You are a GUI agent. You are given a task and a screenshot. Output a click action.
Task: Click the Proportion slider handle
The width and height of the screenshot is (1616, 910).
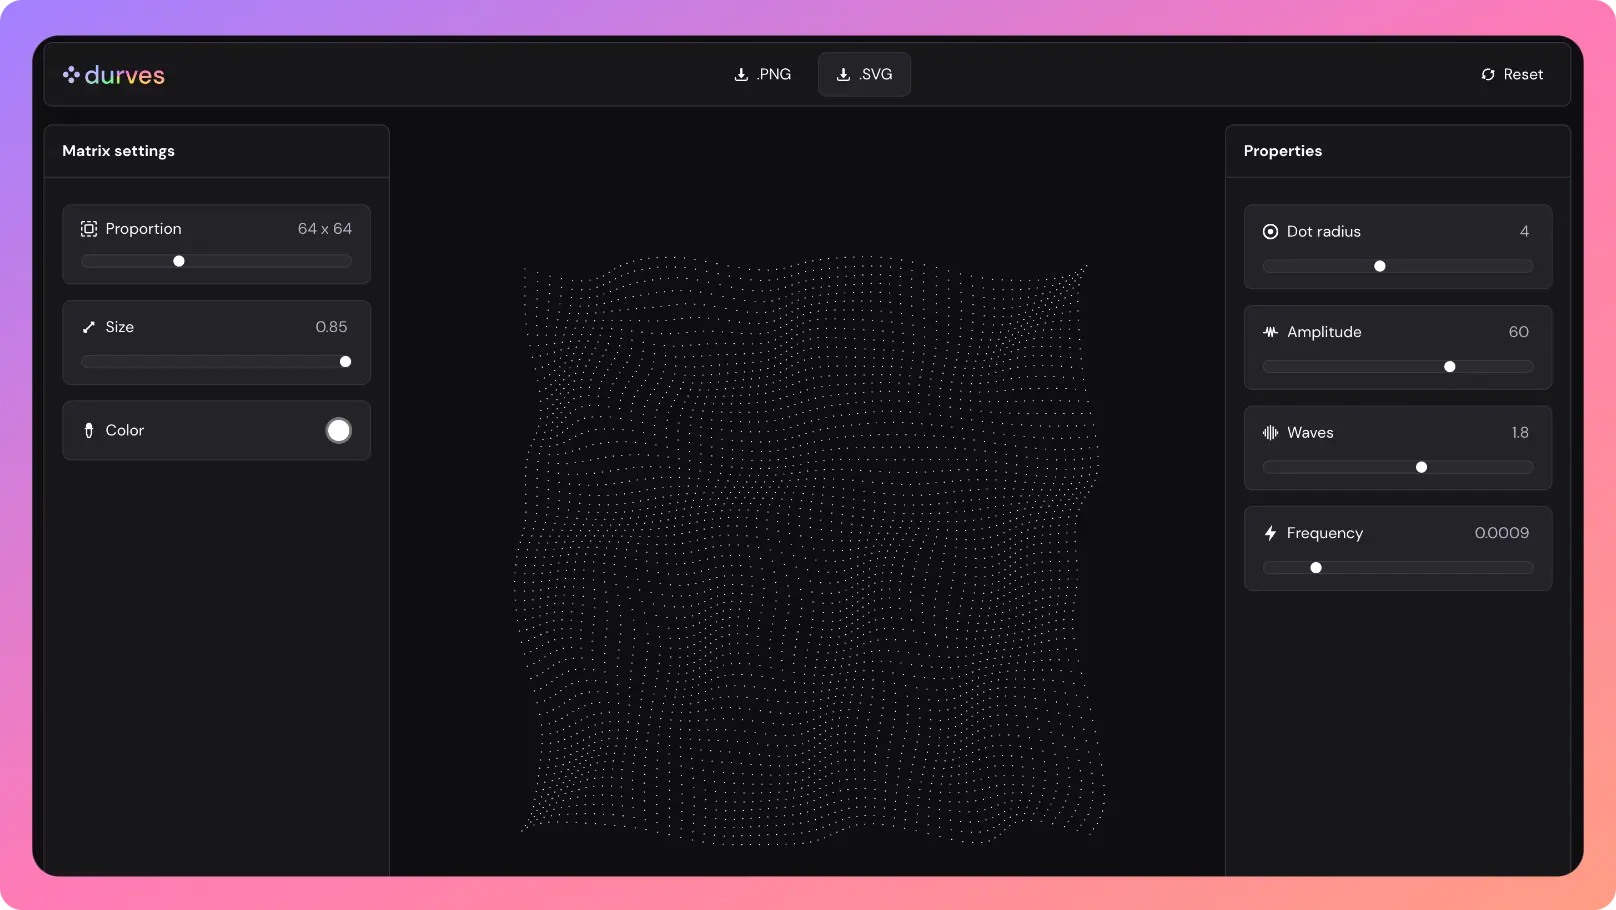pos(179,261)
